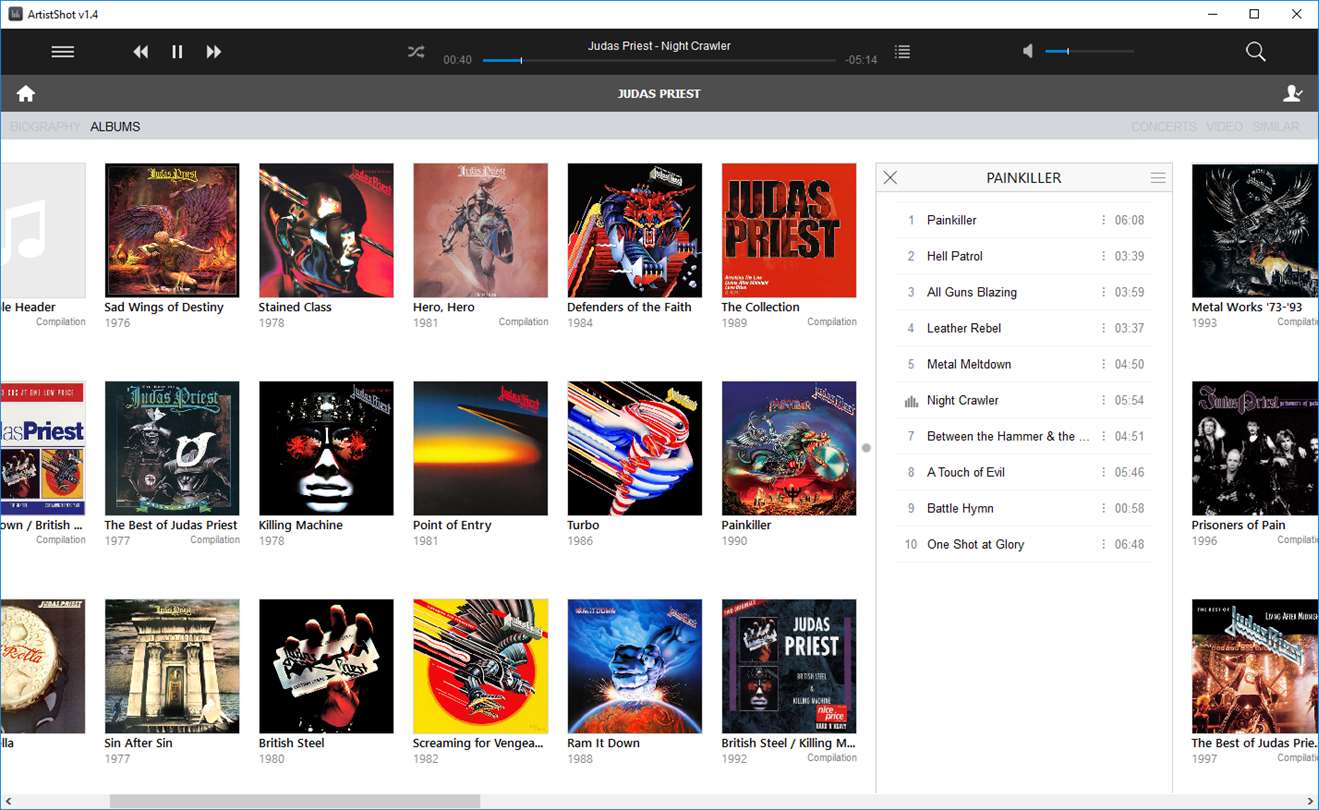Click the panel collapse dot handle

[866, 448]
